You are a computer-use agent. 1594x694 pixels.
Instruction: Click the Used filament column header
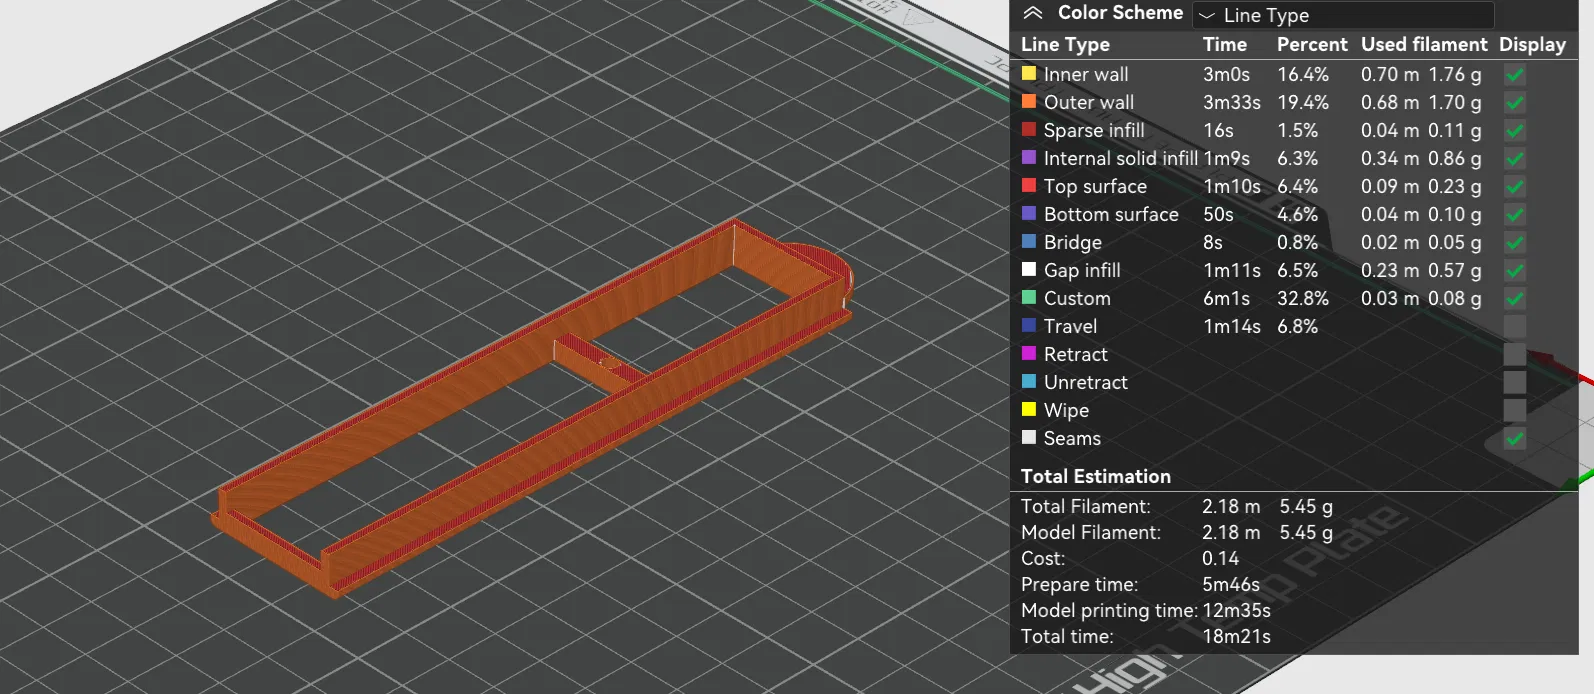point(1424,45)
